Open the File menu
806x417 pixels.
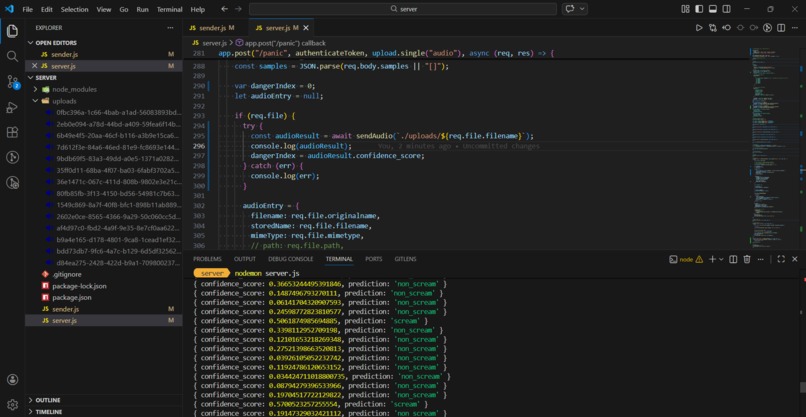pos(27,9)
